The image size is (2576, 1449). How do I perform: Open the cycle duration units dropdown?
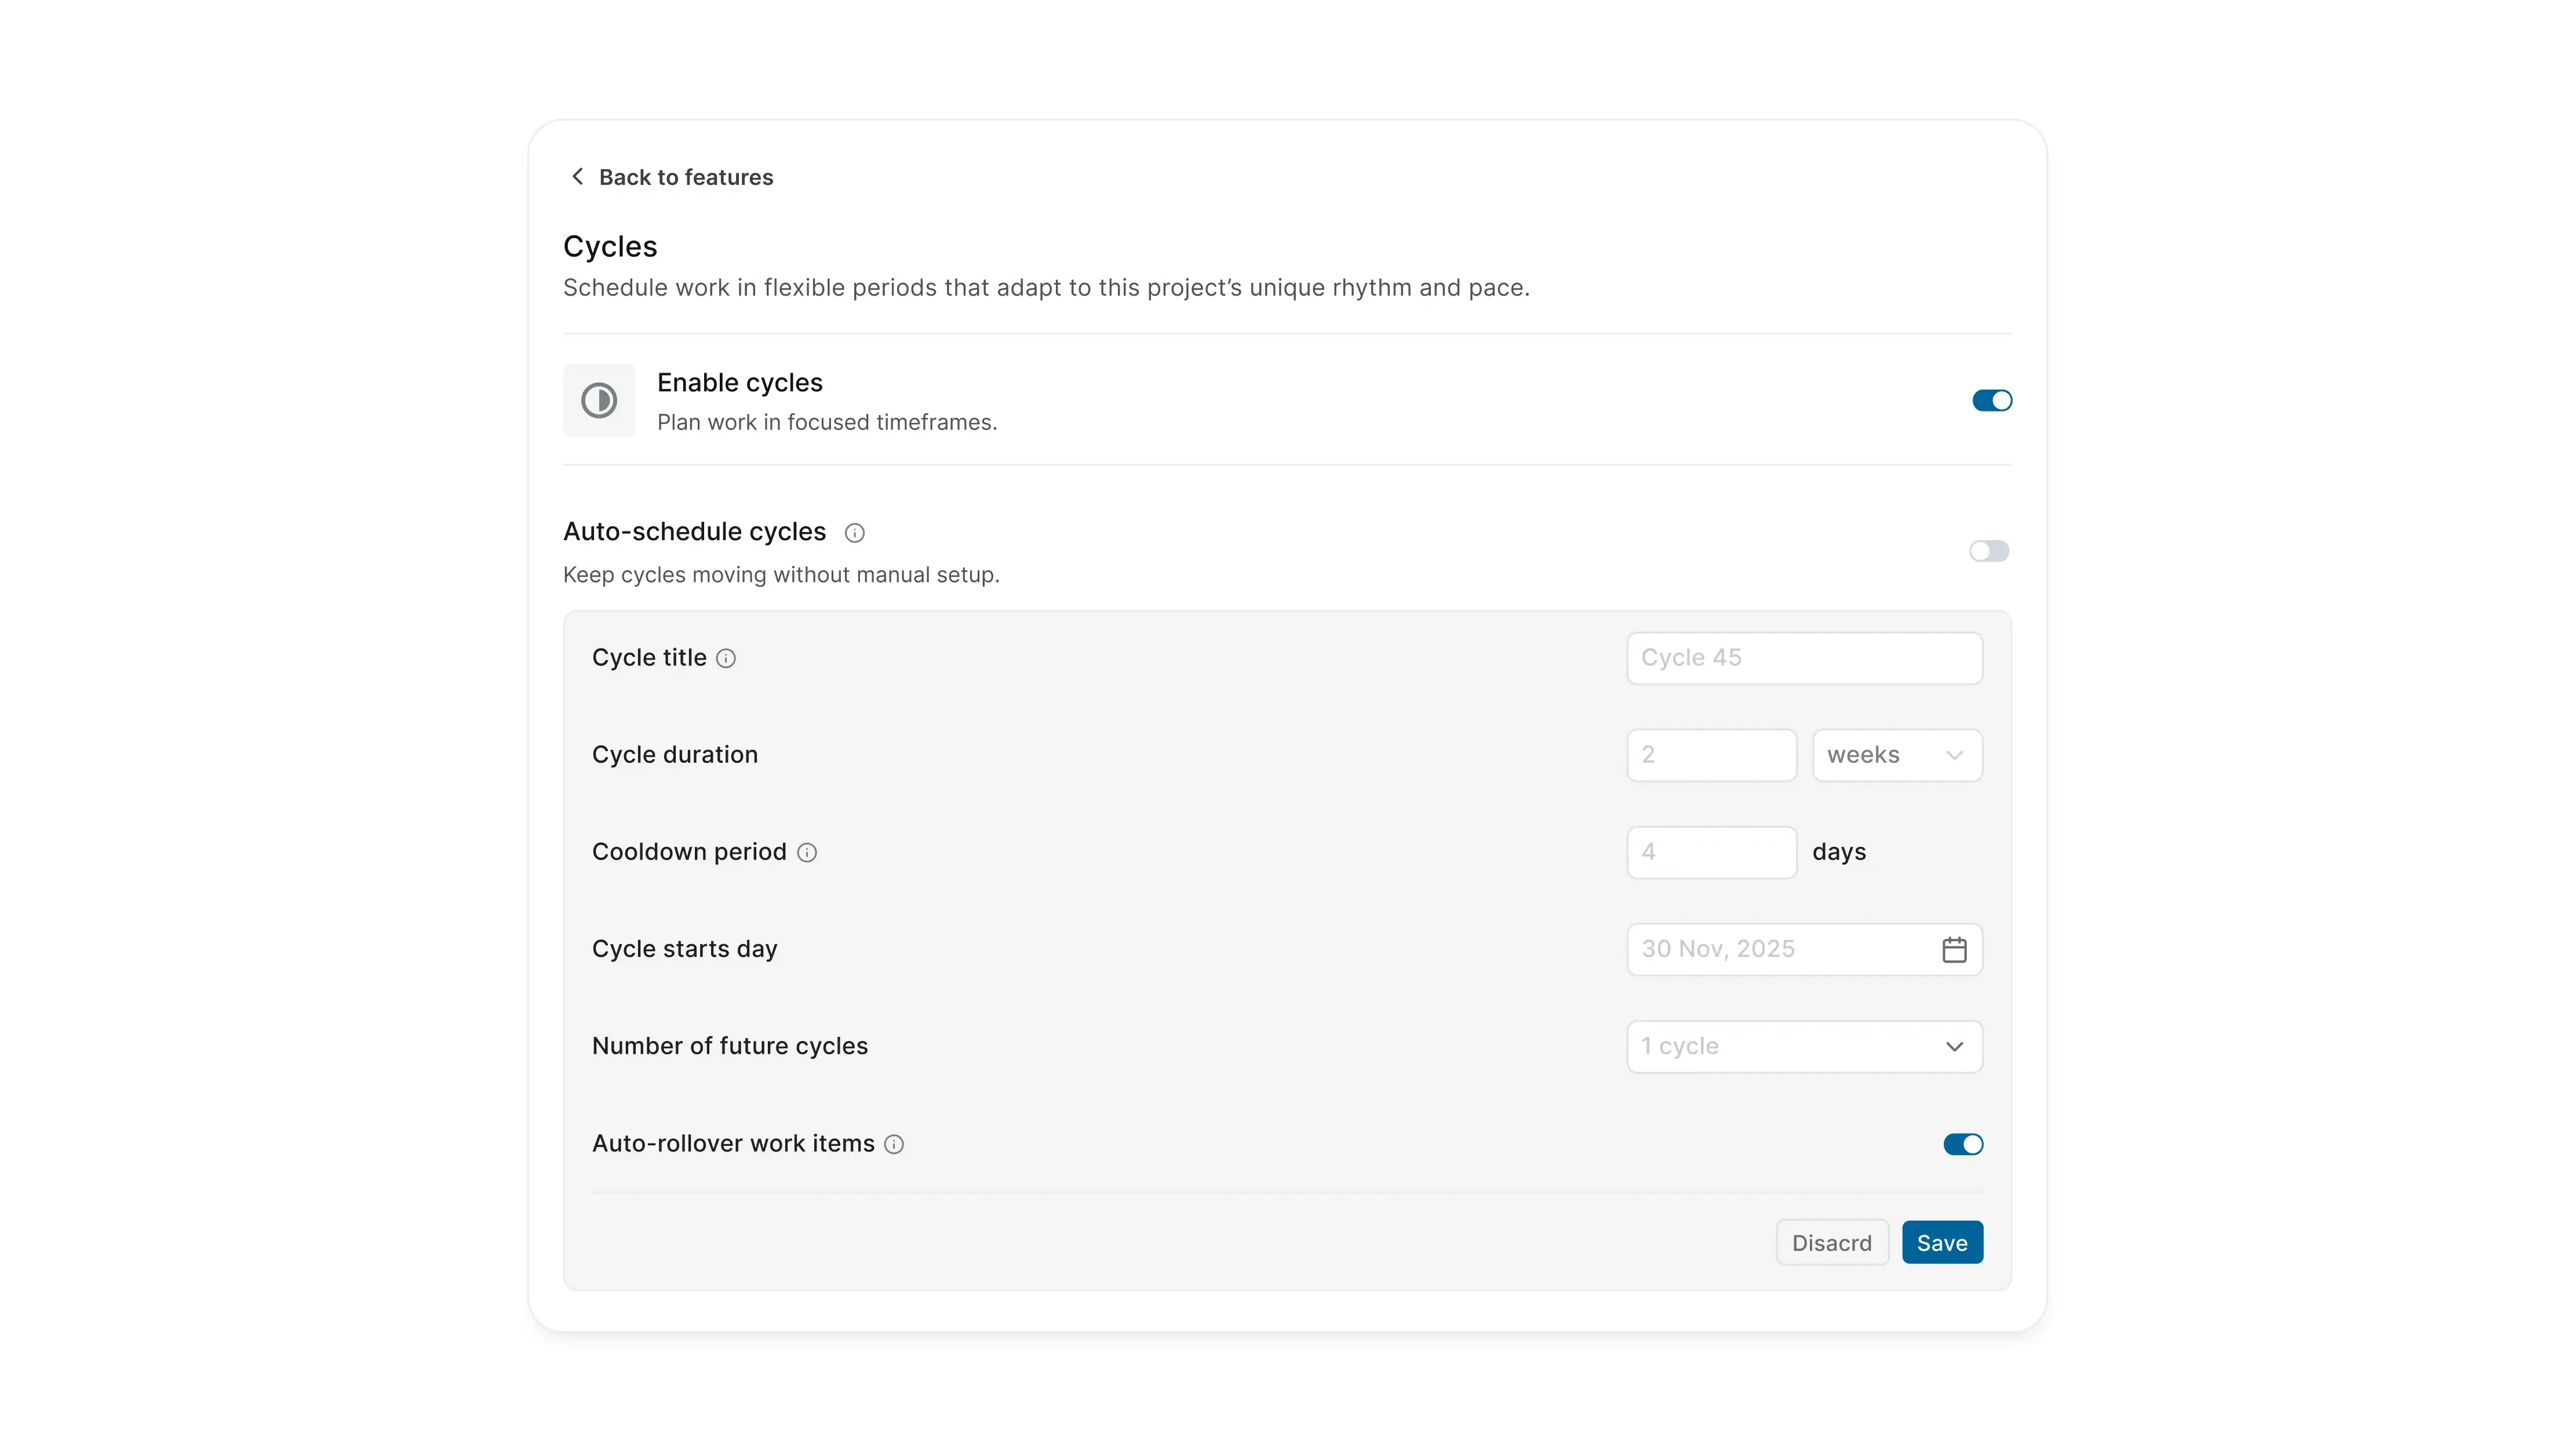pyautogui.click(x=1896, y=755)
